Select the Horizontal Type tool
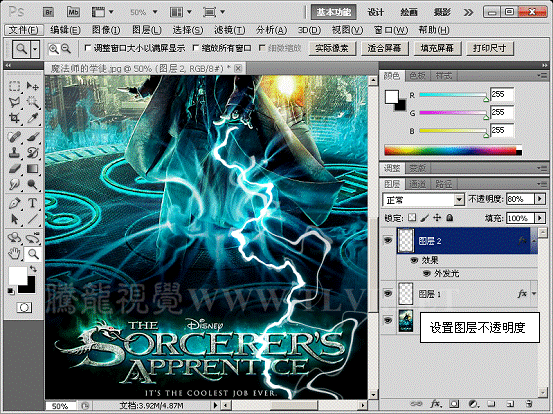553x414 pixels. 32,203
